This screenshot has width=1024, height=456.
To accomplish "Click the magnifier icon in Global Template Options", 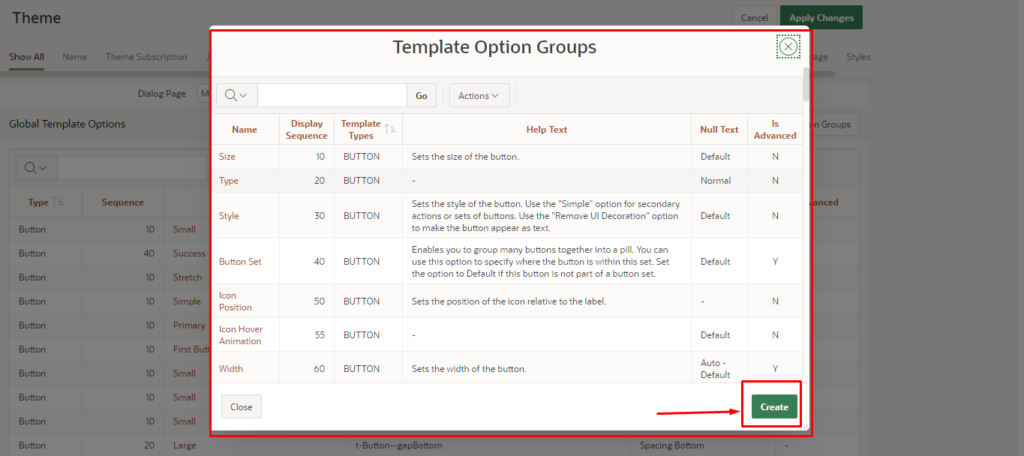I will point(35,168).
